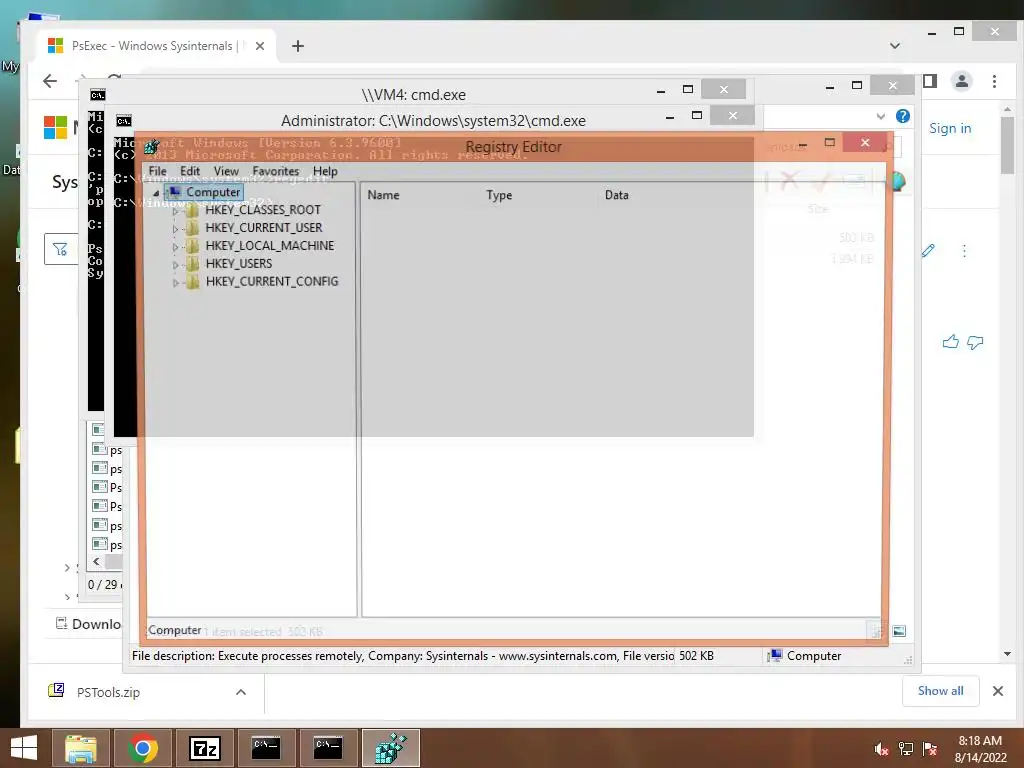Click page edit pencil icon
This screenshot has height=768, width=1024.
[x=928, y=251]
